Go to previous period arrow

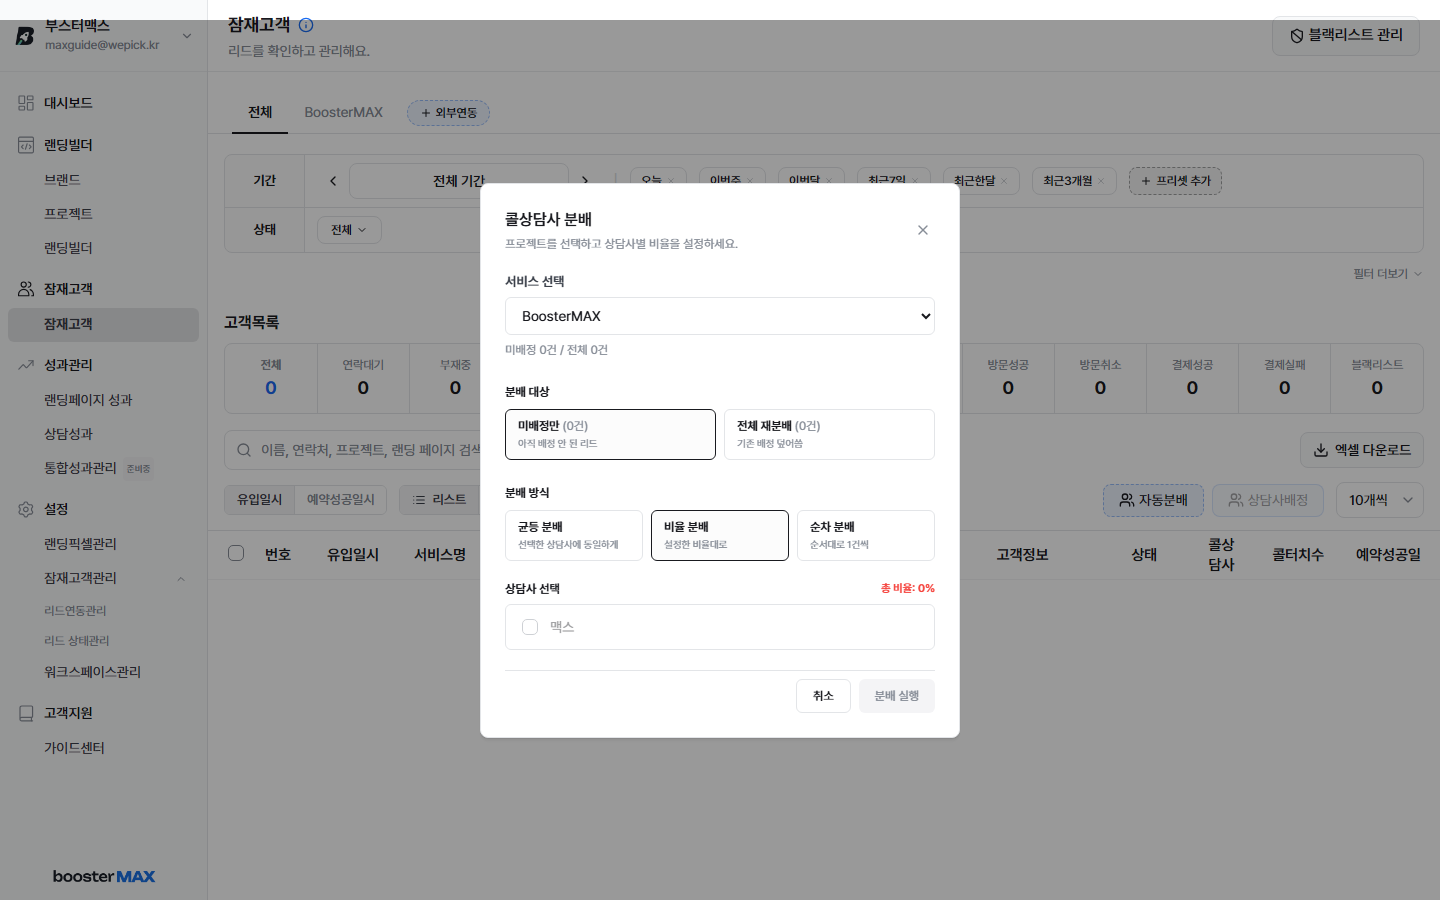pos(333,181)
